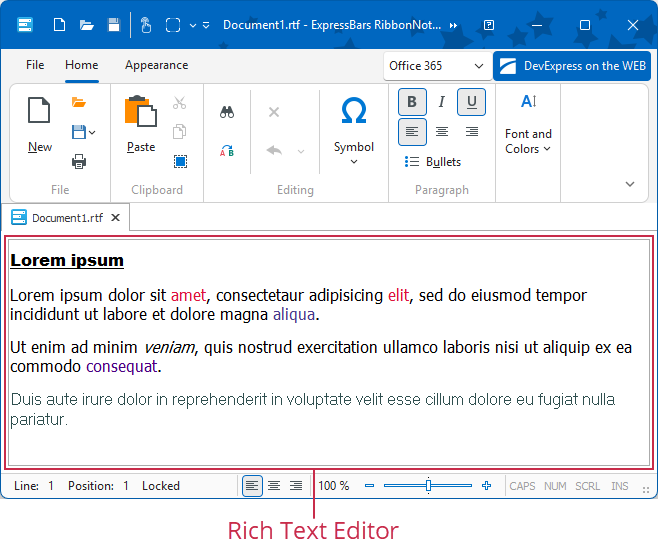This screenshot has width=658, height=540.
Task: Expand the save options arrow in ribbon
Action: coord(92,133)
